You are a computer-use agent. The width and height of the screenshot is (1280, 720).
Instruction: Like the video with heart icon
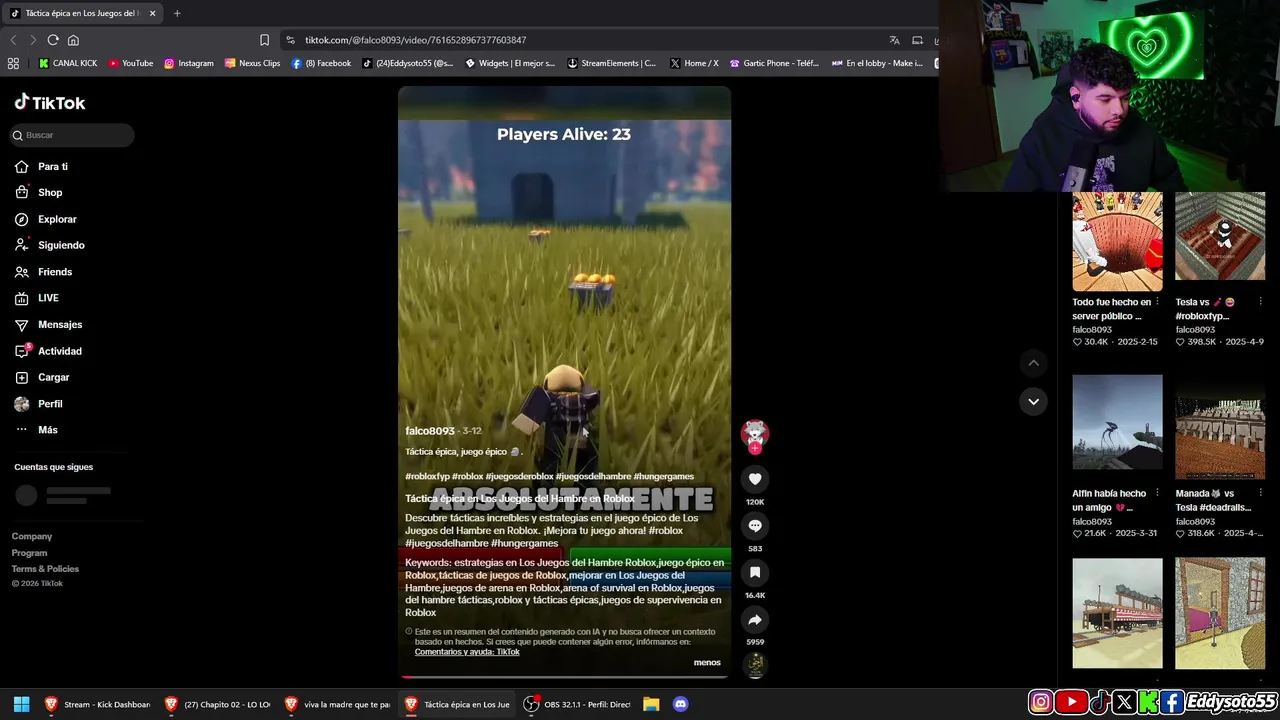tap(755, 479)
